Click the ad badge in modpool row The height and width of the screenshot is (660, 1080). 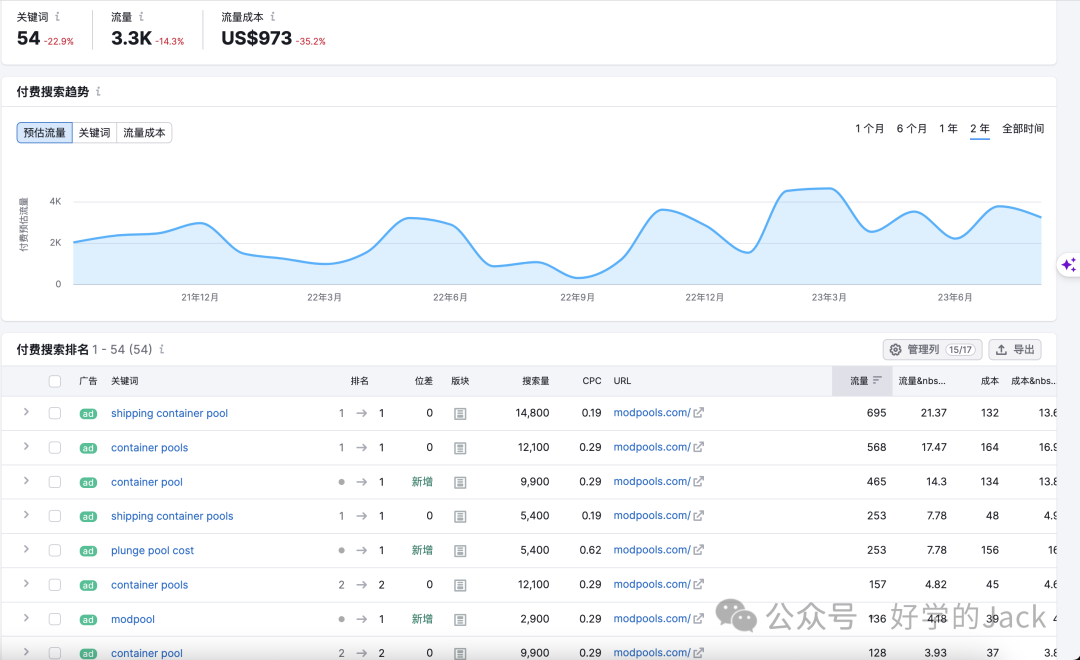[x=88, y=620]
